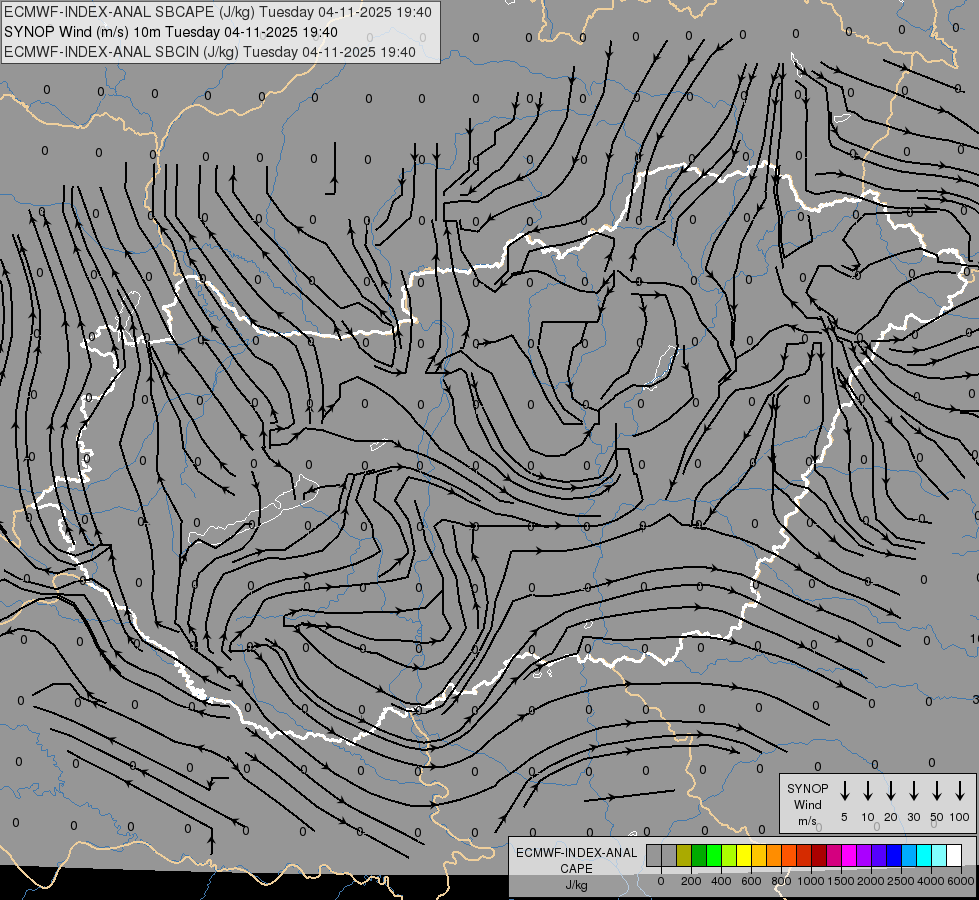The height and width of the screenshot is (900, 979).
Task: Click the wind arrow above the 5 label
Action: click(x=844, y=791)
